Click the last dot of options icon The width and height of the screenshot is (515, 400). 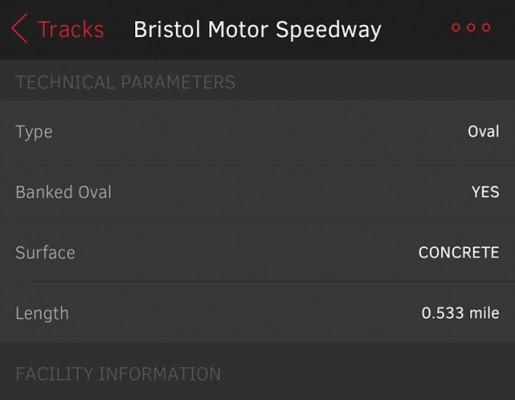pos(486,27)
